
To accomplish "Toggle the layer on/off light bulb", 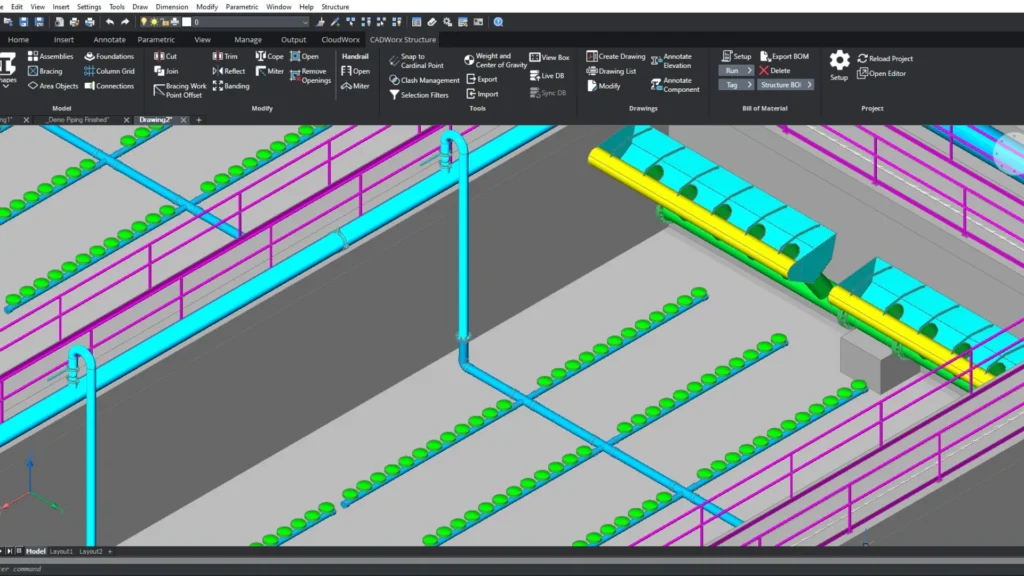I will point(144,21).
